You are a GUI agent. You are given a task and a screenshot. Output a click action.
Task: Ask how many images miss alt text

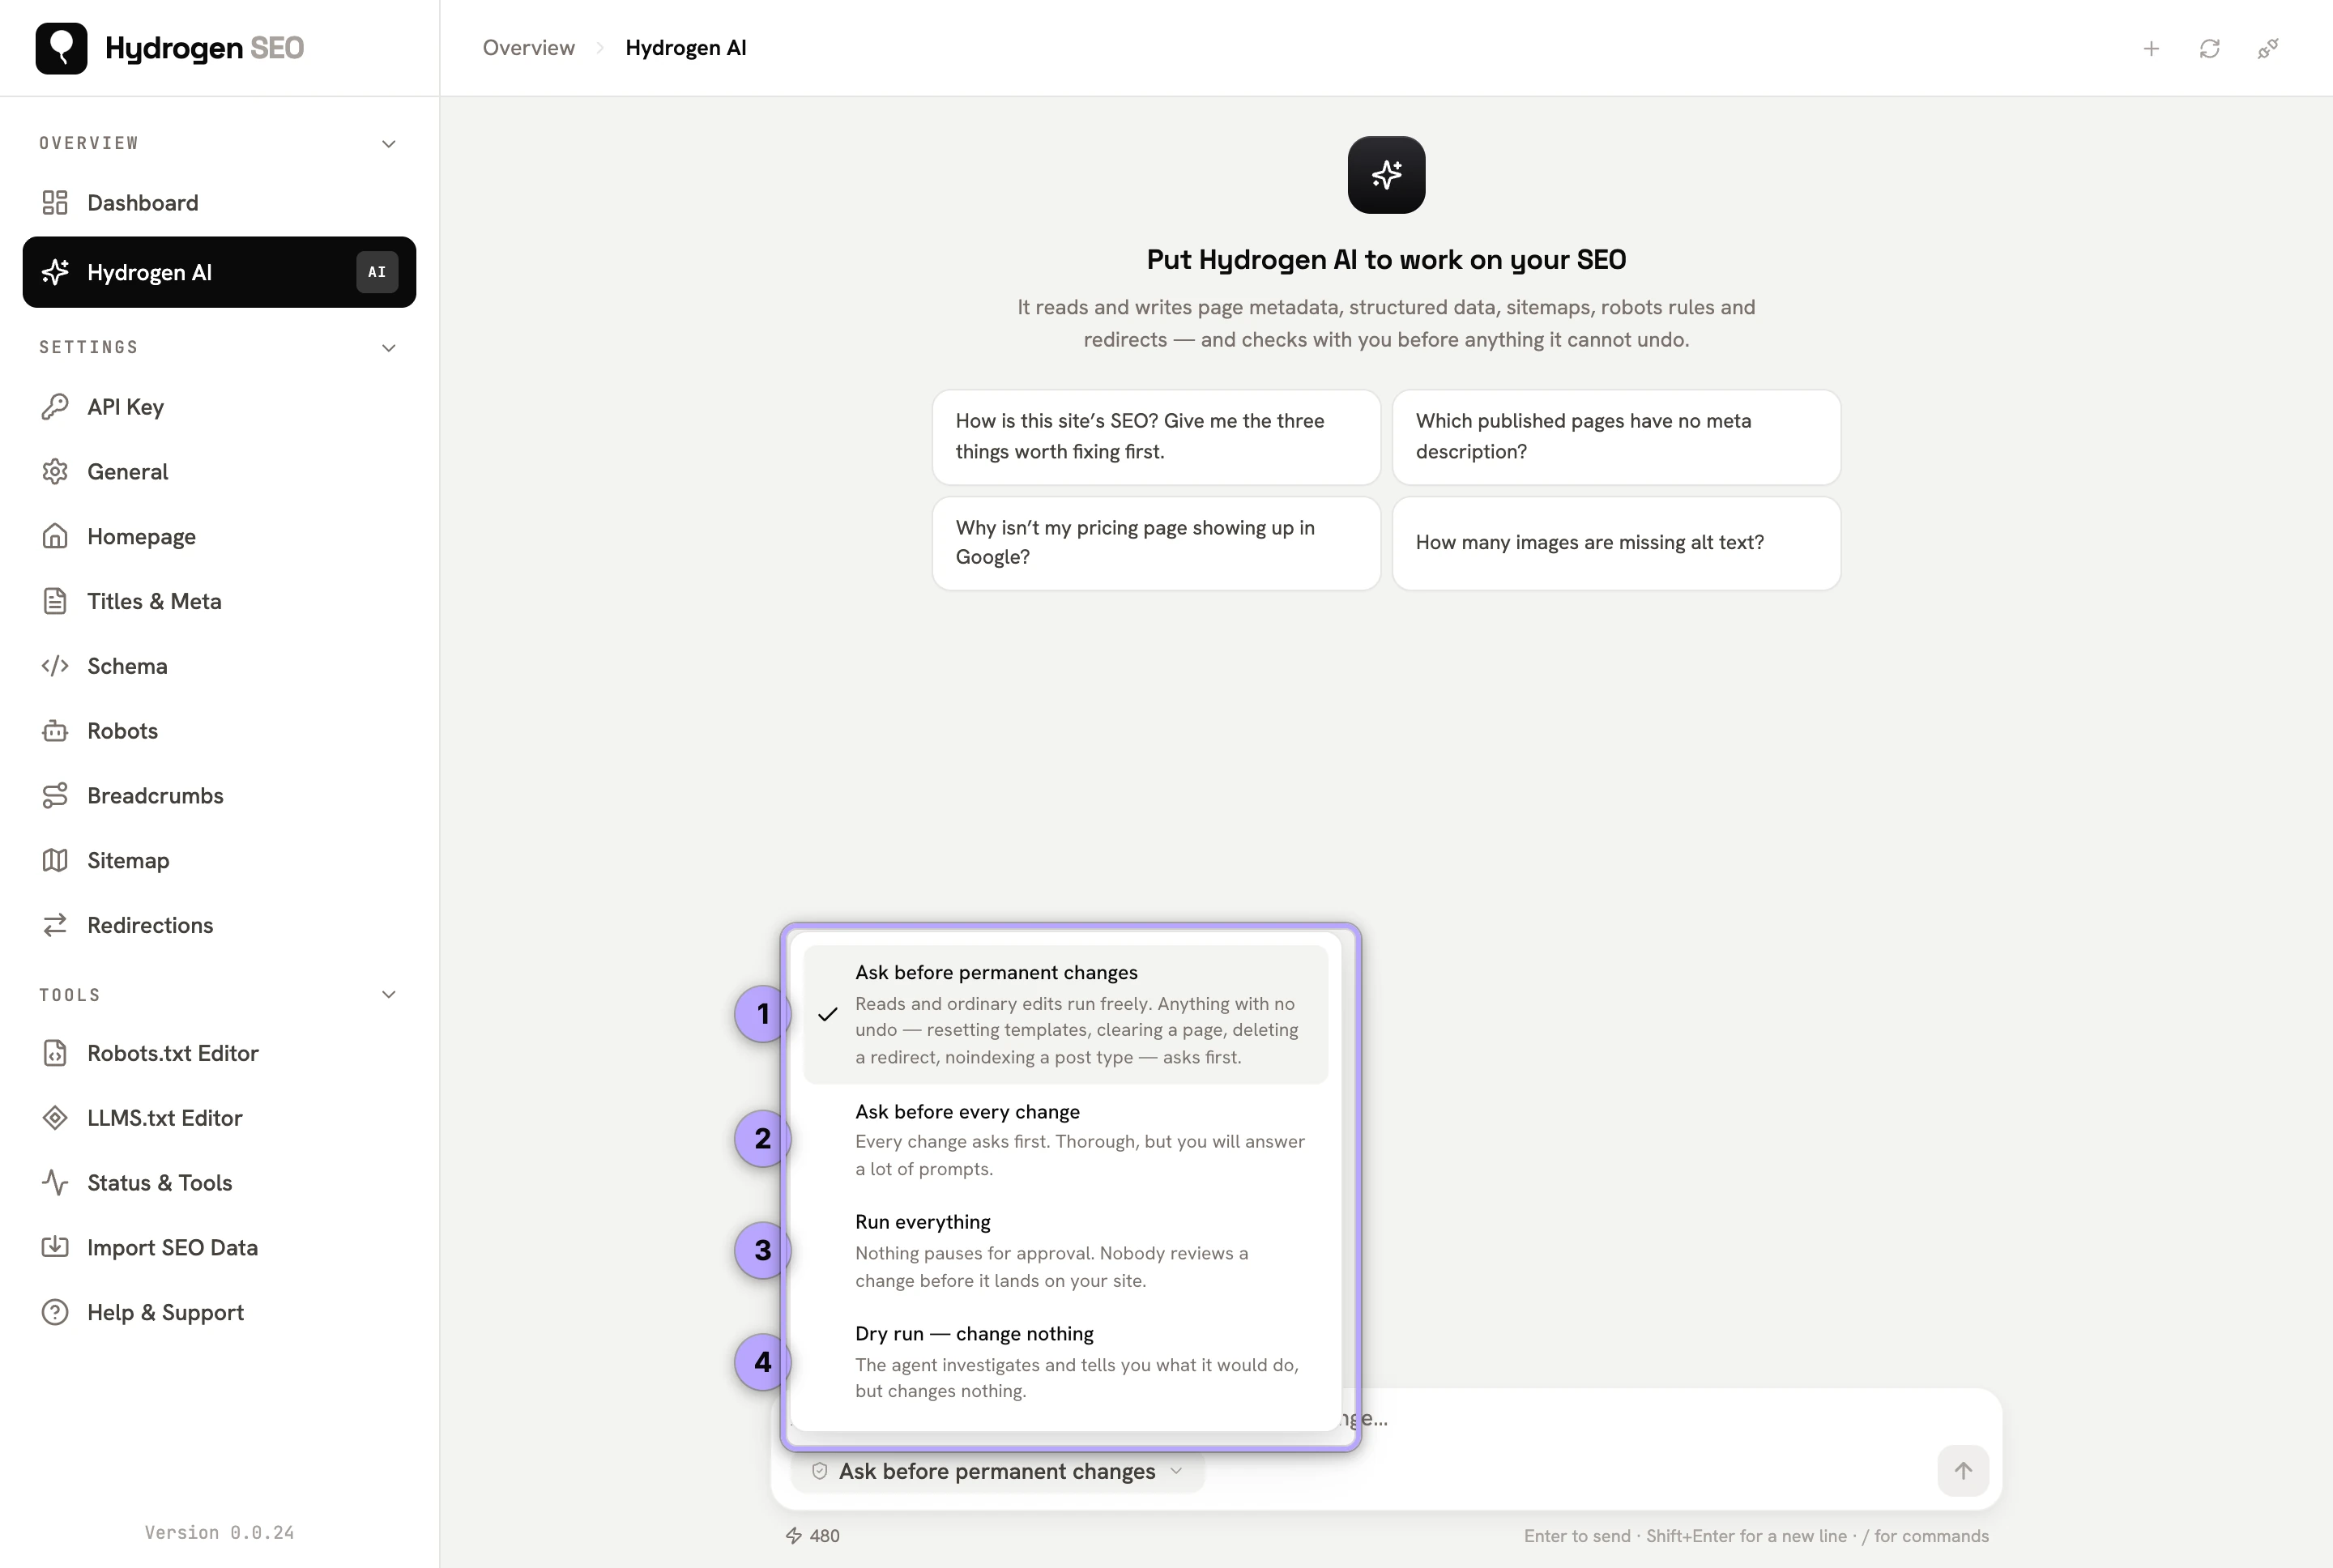(1616, 543)
